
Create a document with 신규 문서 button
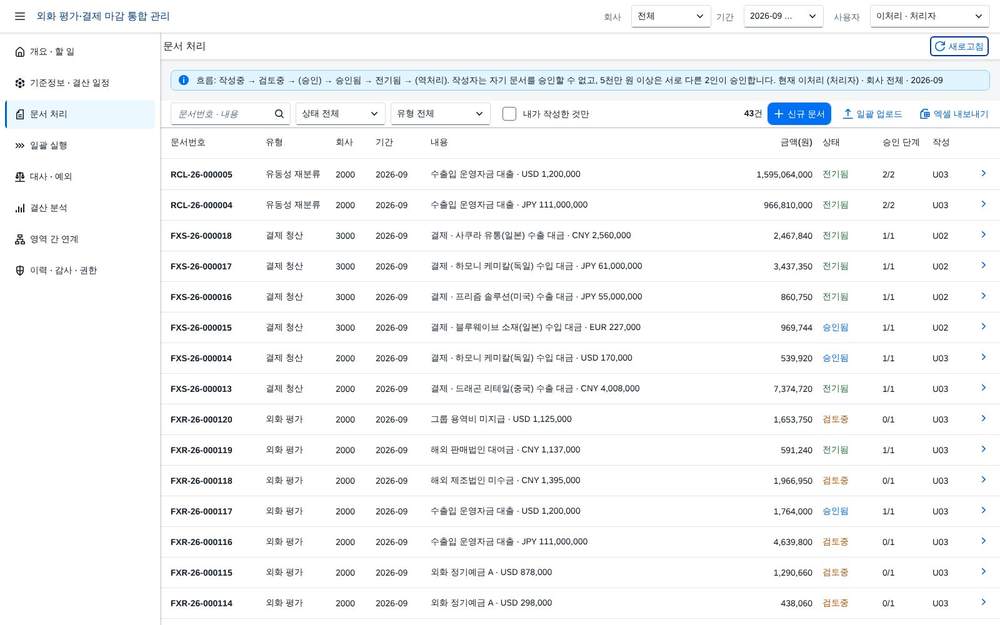pyautogui.click(x=799, y=114)
